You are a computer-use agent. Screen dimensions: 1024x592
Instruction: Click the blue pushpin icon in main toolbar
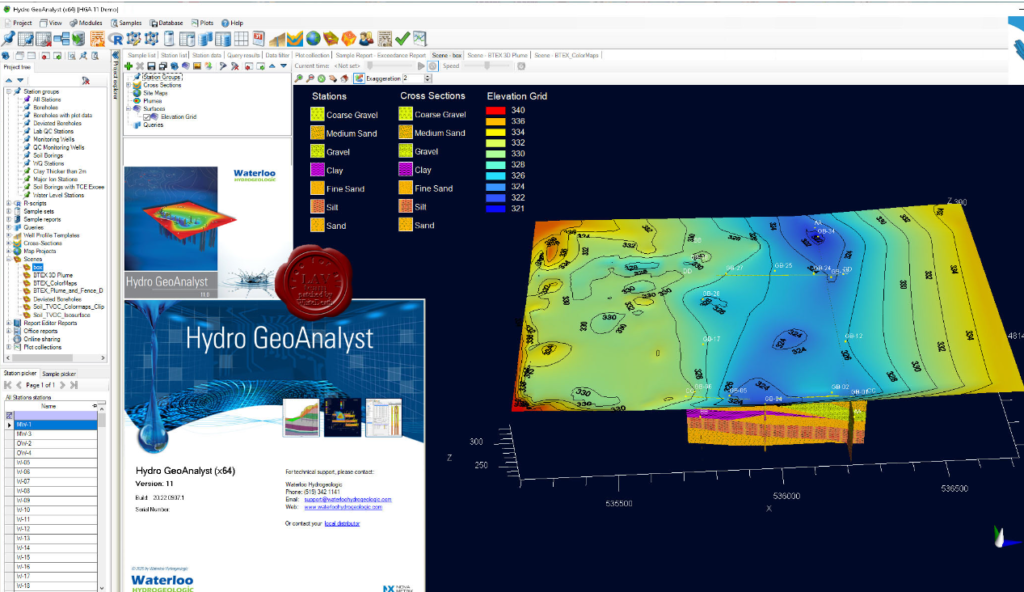tap(8, 39)
